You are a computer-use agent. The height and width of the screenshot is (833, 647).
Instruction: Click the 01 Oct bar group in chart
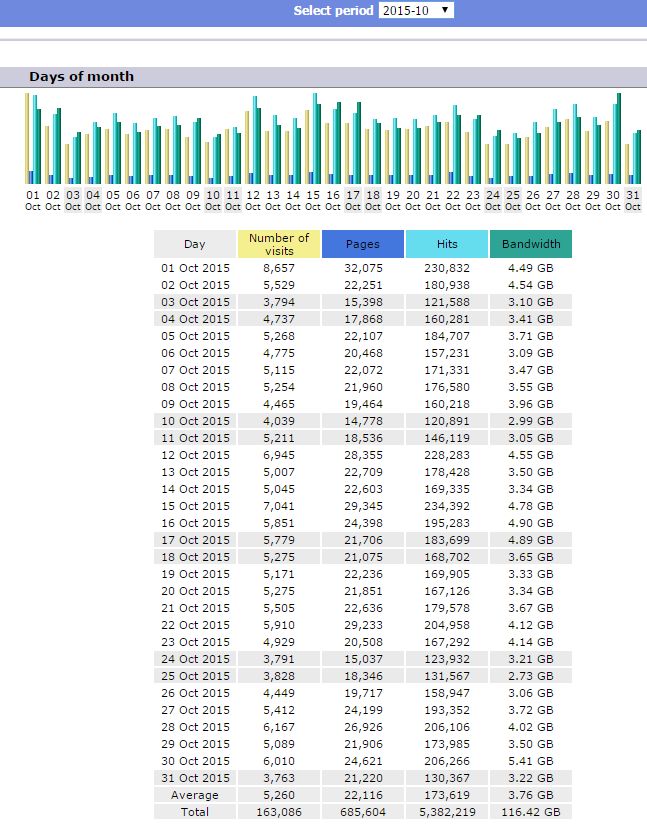(33, 140)
